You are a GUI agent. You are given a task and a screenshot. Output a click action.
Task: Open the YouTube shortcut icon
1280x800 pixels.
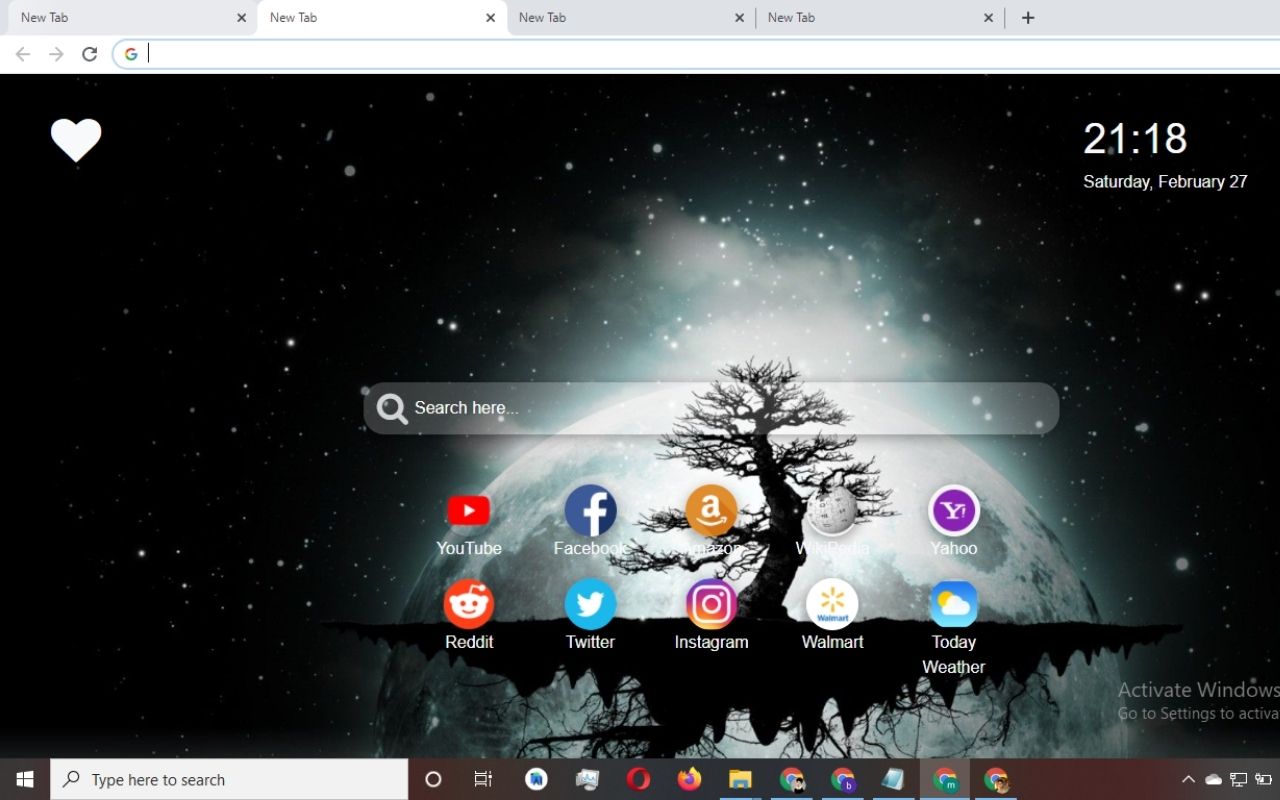pyautogui.click(x=469, y=510)
